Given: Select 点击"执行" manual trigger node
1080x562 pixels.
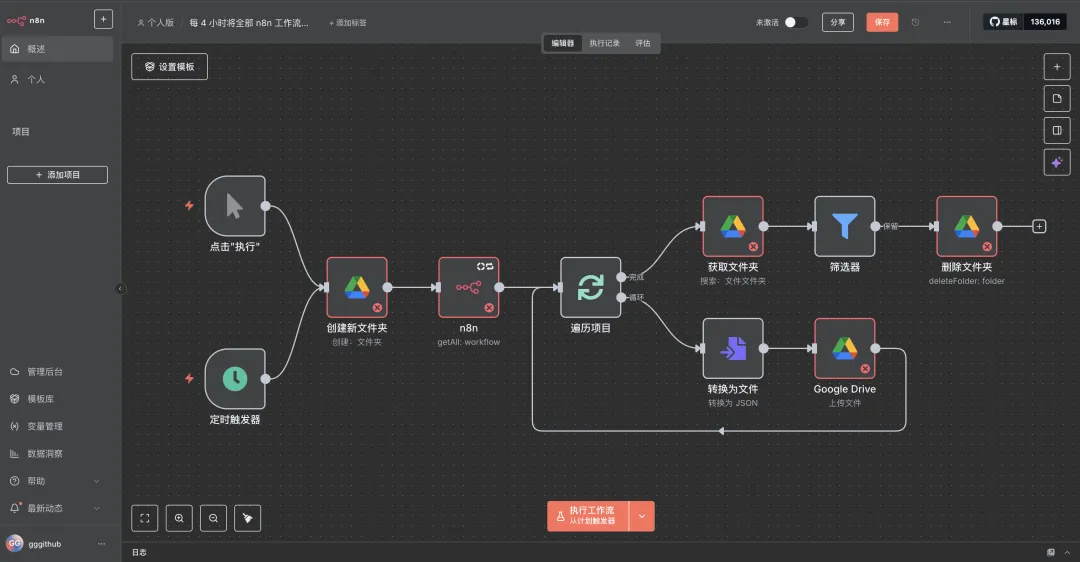Looking at the screenshot, I should pyautogui.click(x=235, y=206).
